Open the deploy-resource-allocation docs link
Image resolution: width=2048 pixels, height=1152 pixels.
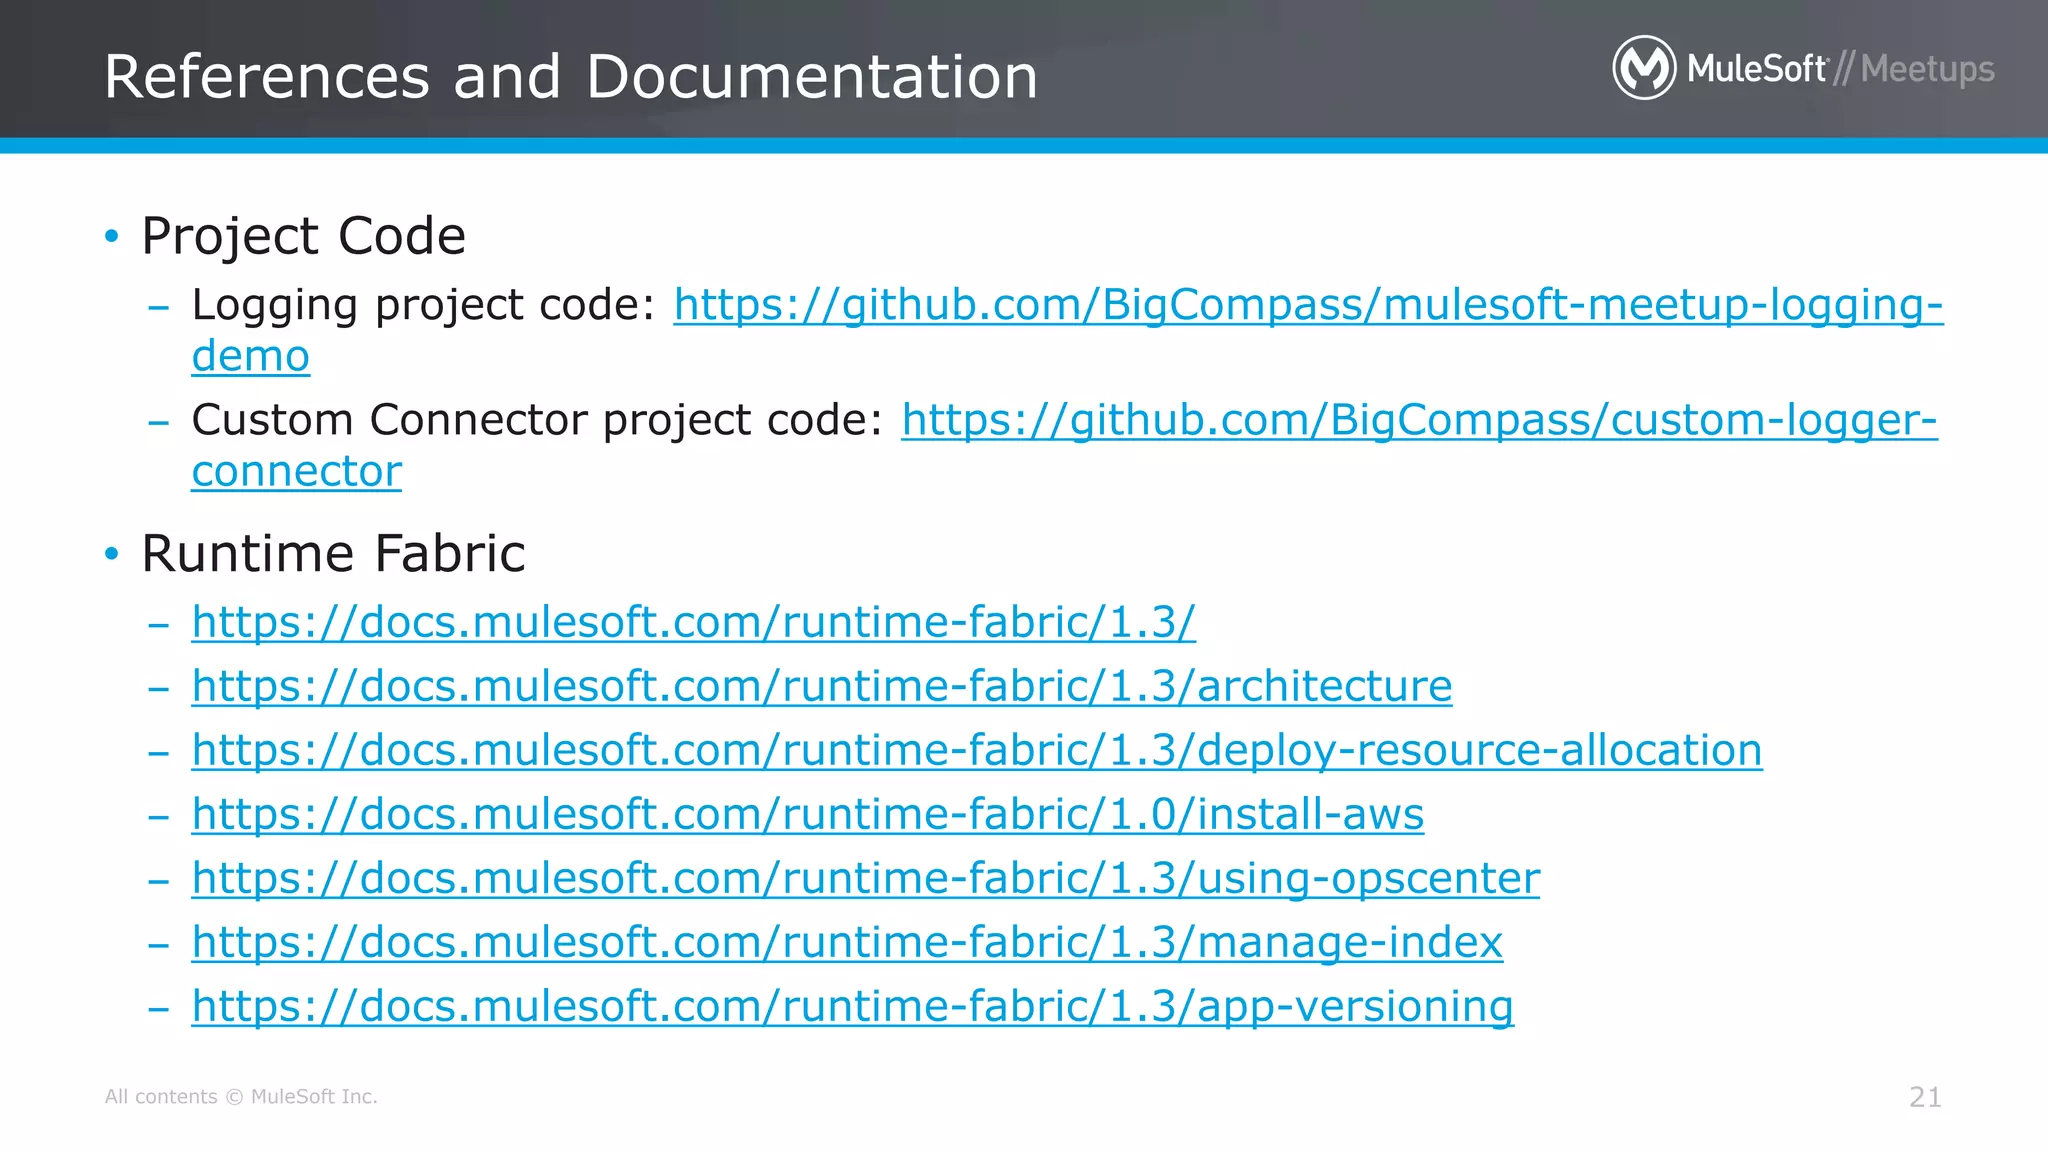tap(977, 750)
